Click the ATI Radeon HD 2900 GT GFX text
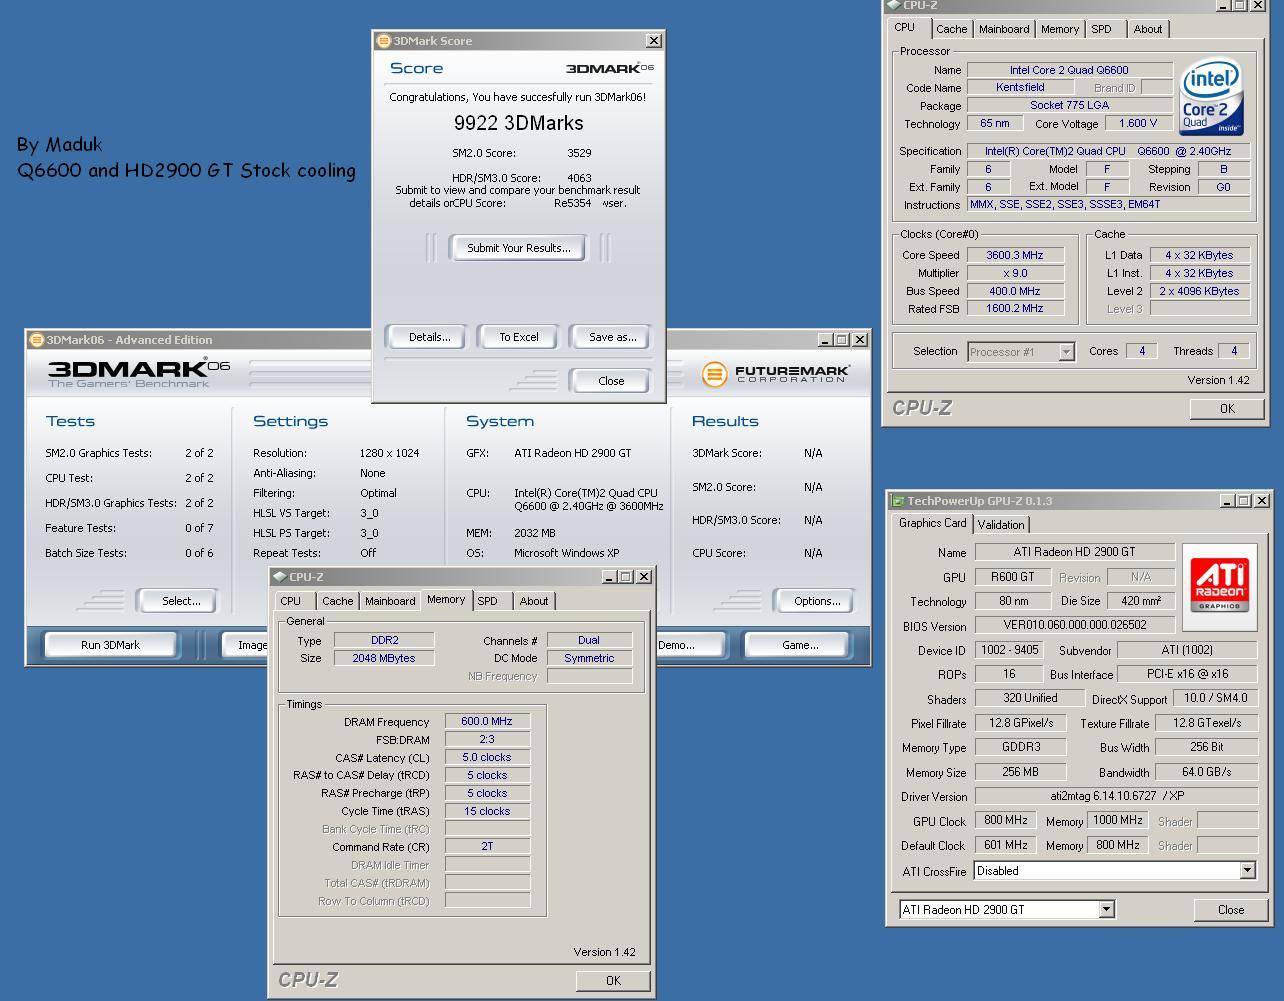1284x1001 pixels. pyautogui.click(x=573, y=453)
